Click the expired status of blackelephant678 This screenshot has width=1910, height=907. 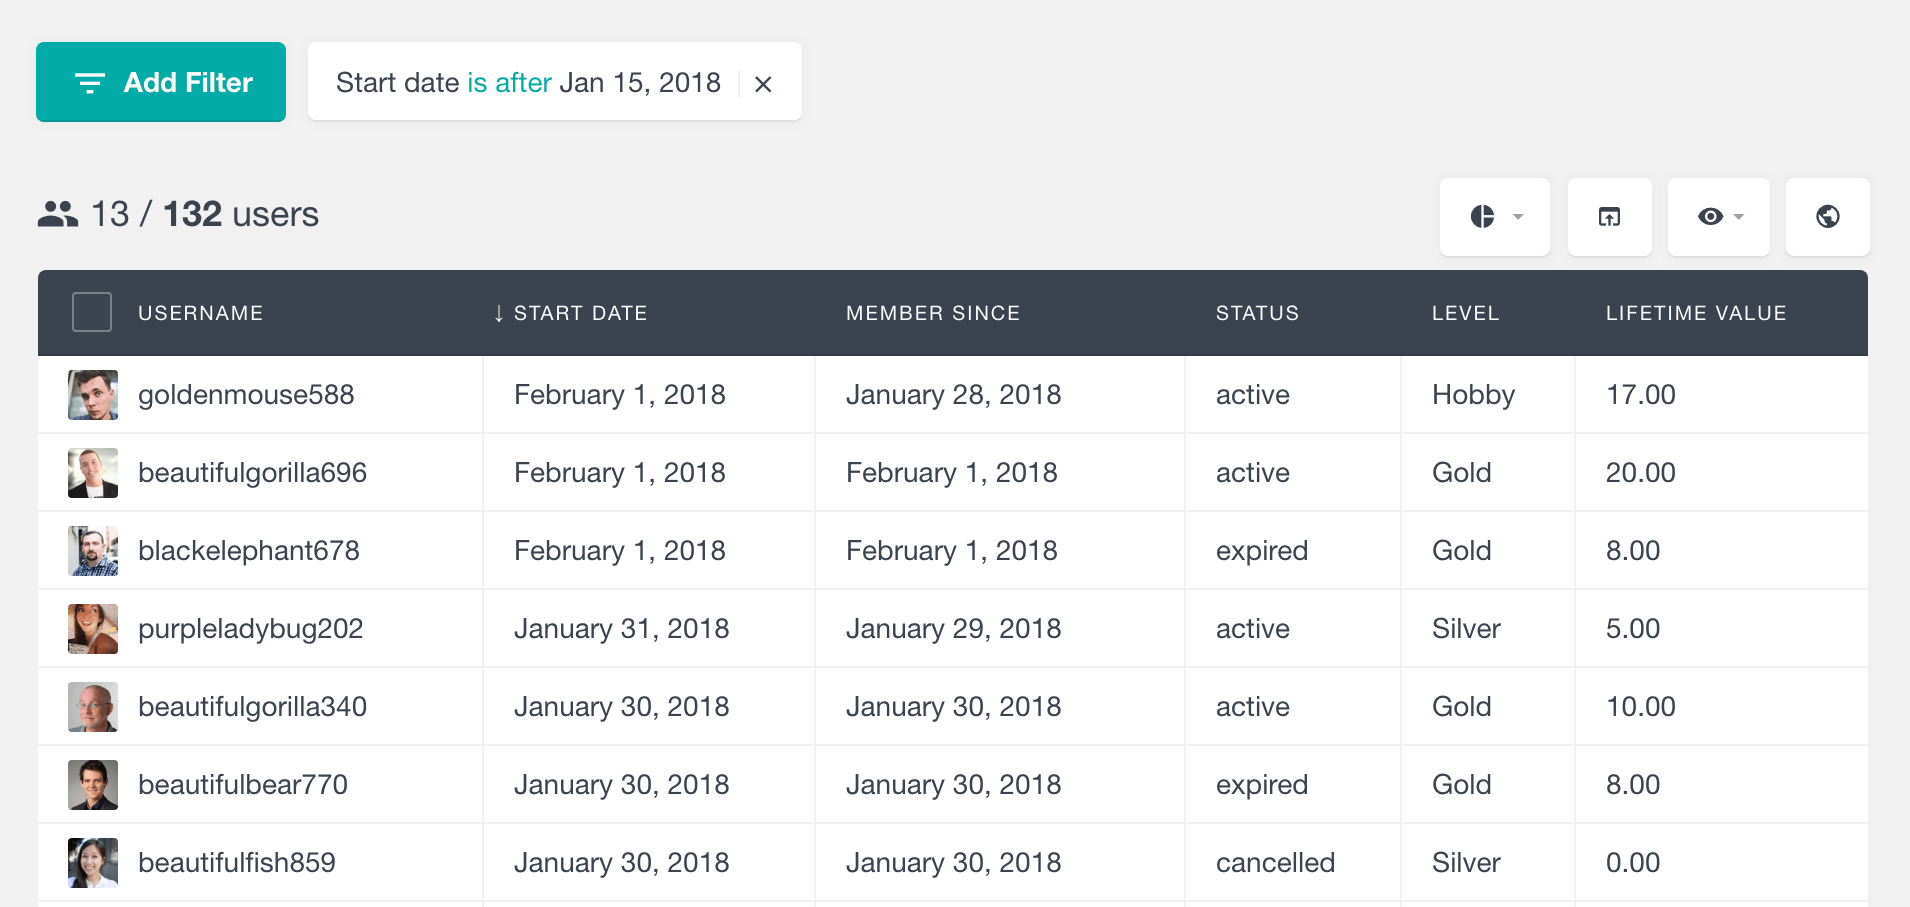[1262, 551]
